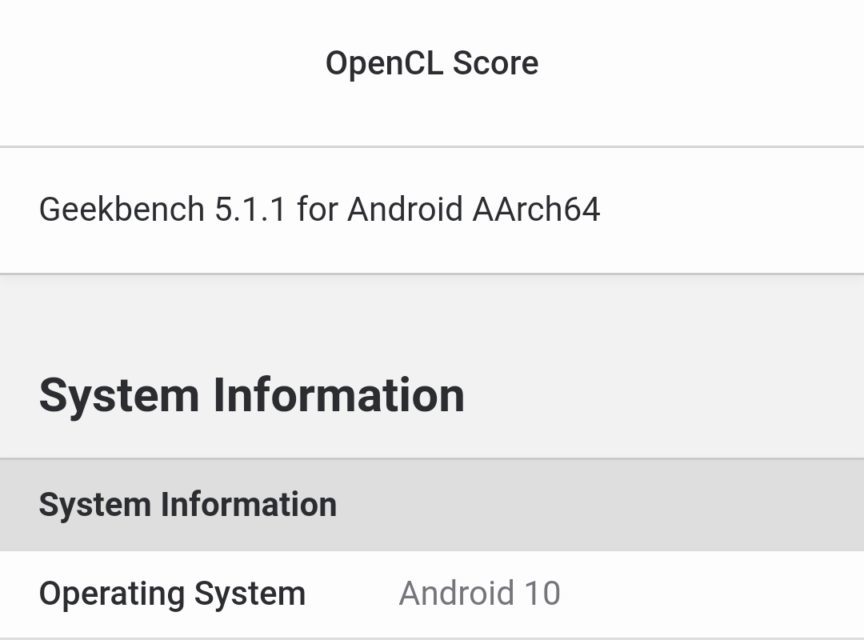The height and width of the screenshot is (640, 864).
Task: Click the word AArch64
Action: point(535,210)
